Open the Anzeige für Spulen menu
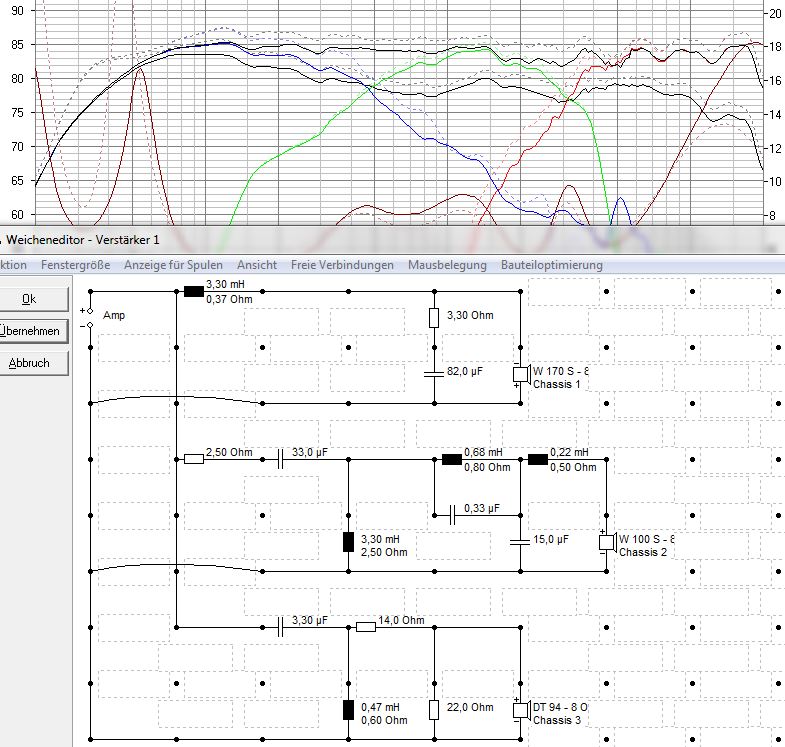 point(173,265)
